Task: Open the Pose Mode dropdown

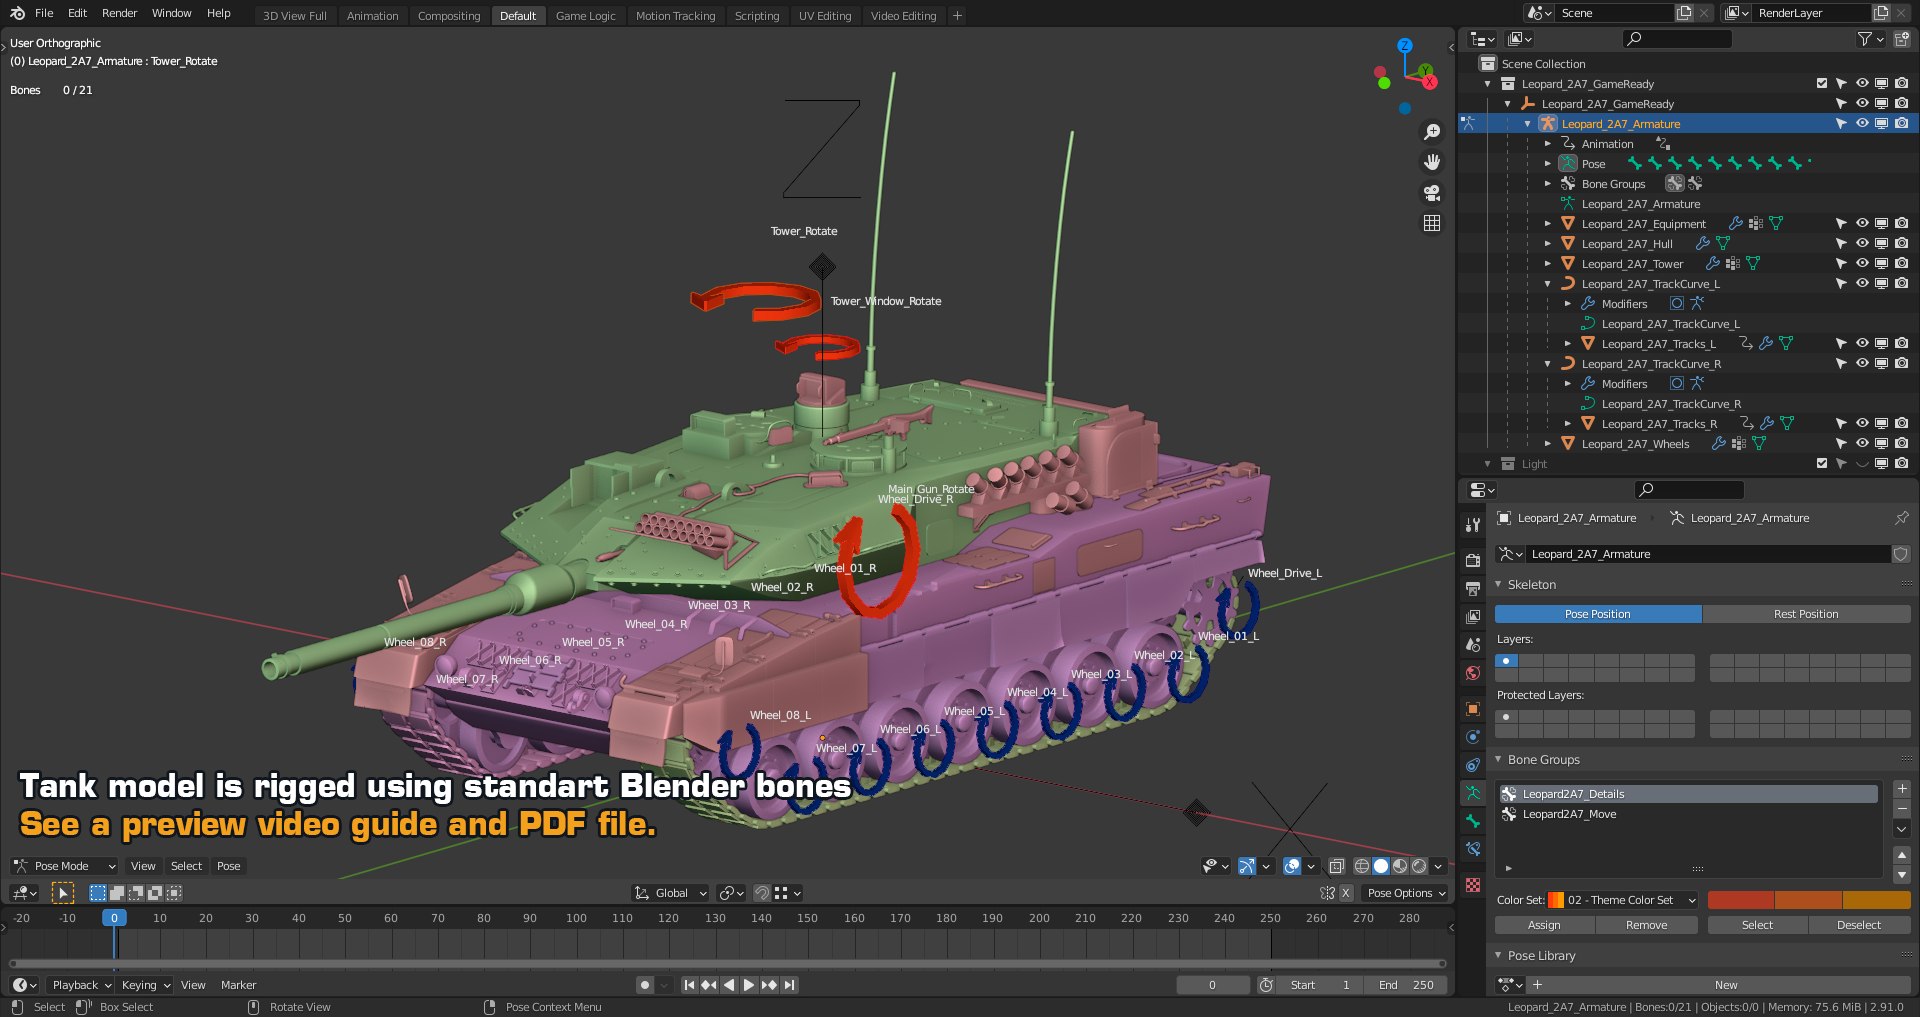Action: pyautogui.click(x=64, y=866)
